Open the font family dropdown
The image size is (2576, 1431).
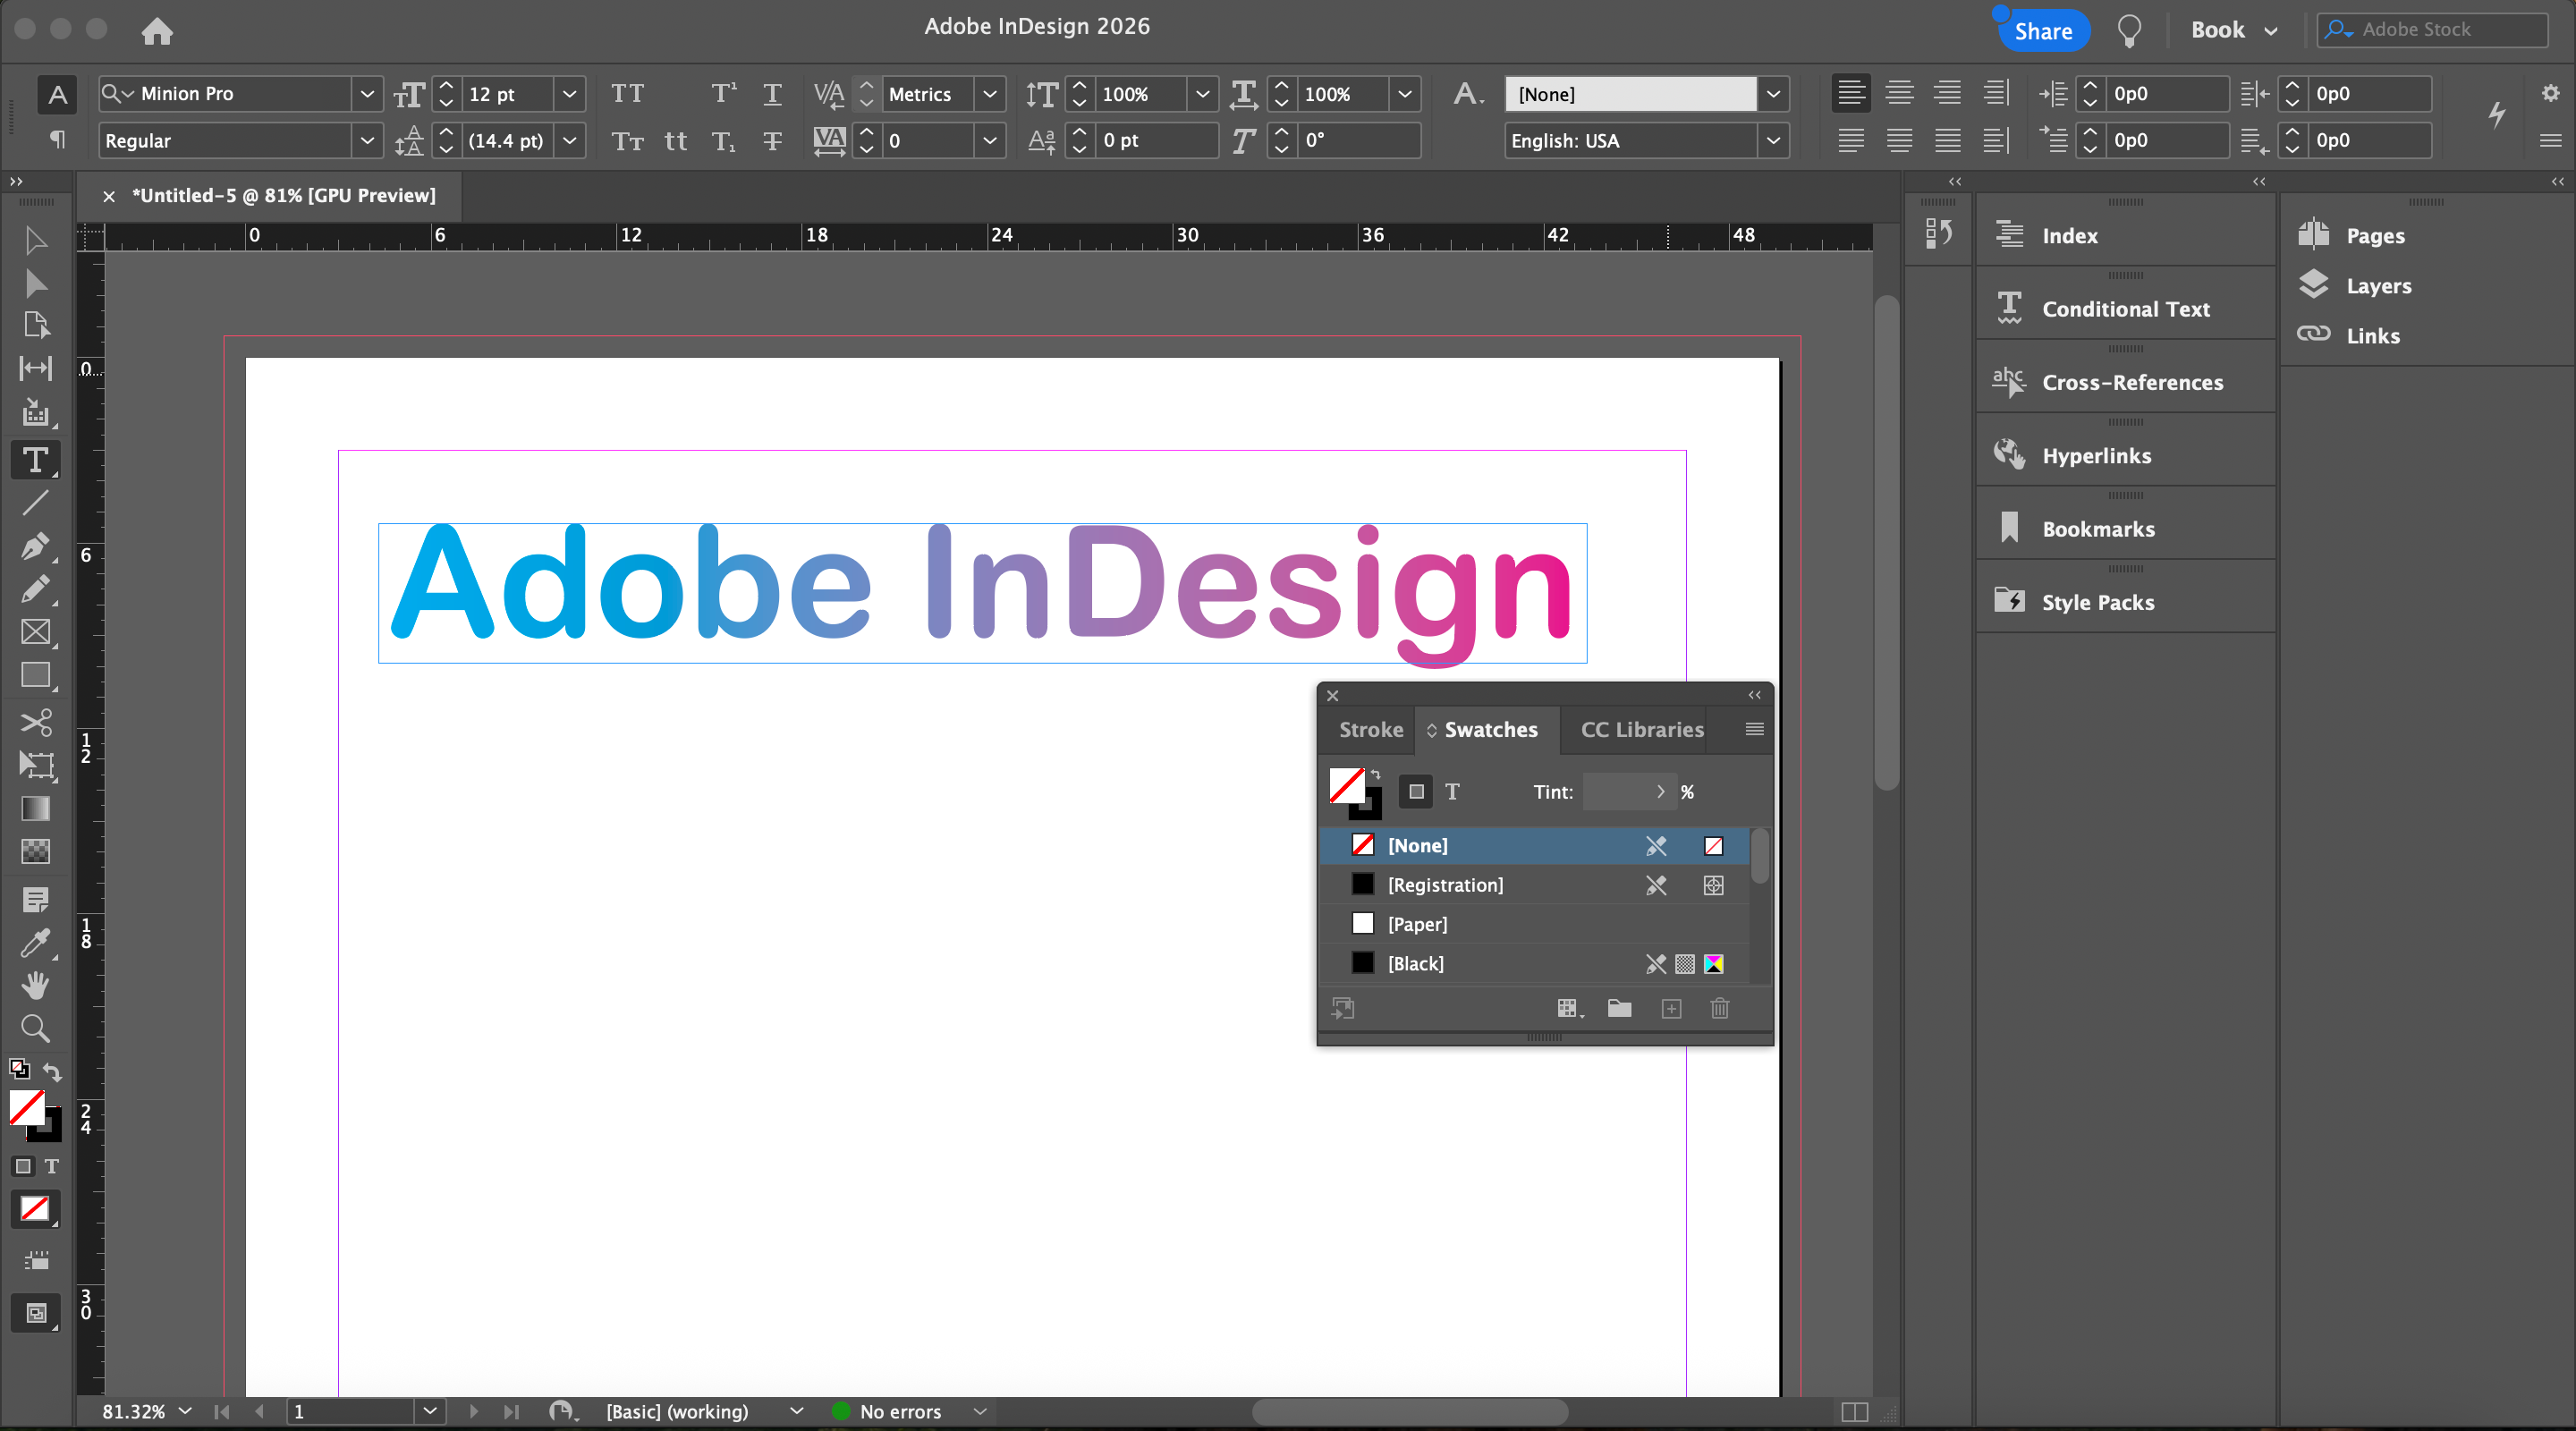pyautogui.click(x=367, y=94)
